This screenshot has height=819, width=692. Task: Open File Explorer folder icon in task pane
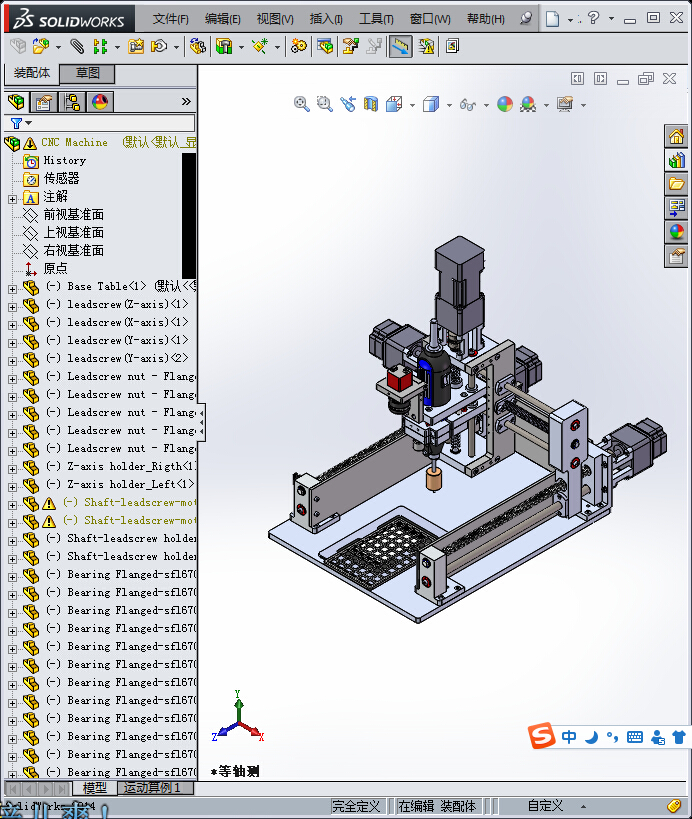coord(676,184)
